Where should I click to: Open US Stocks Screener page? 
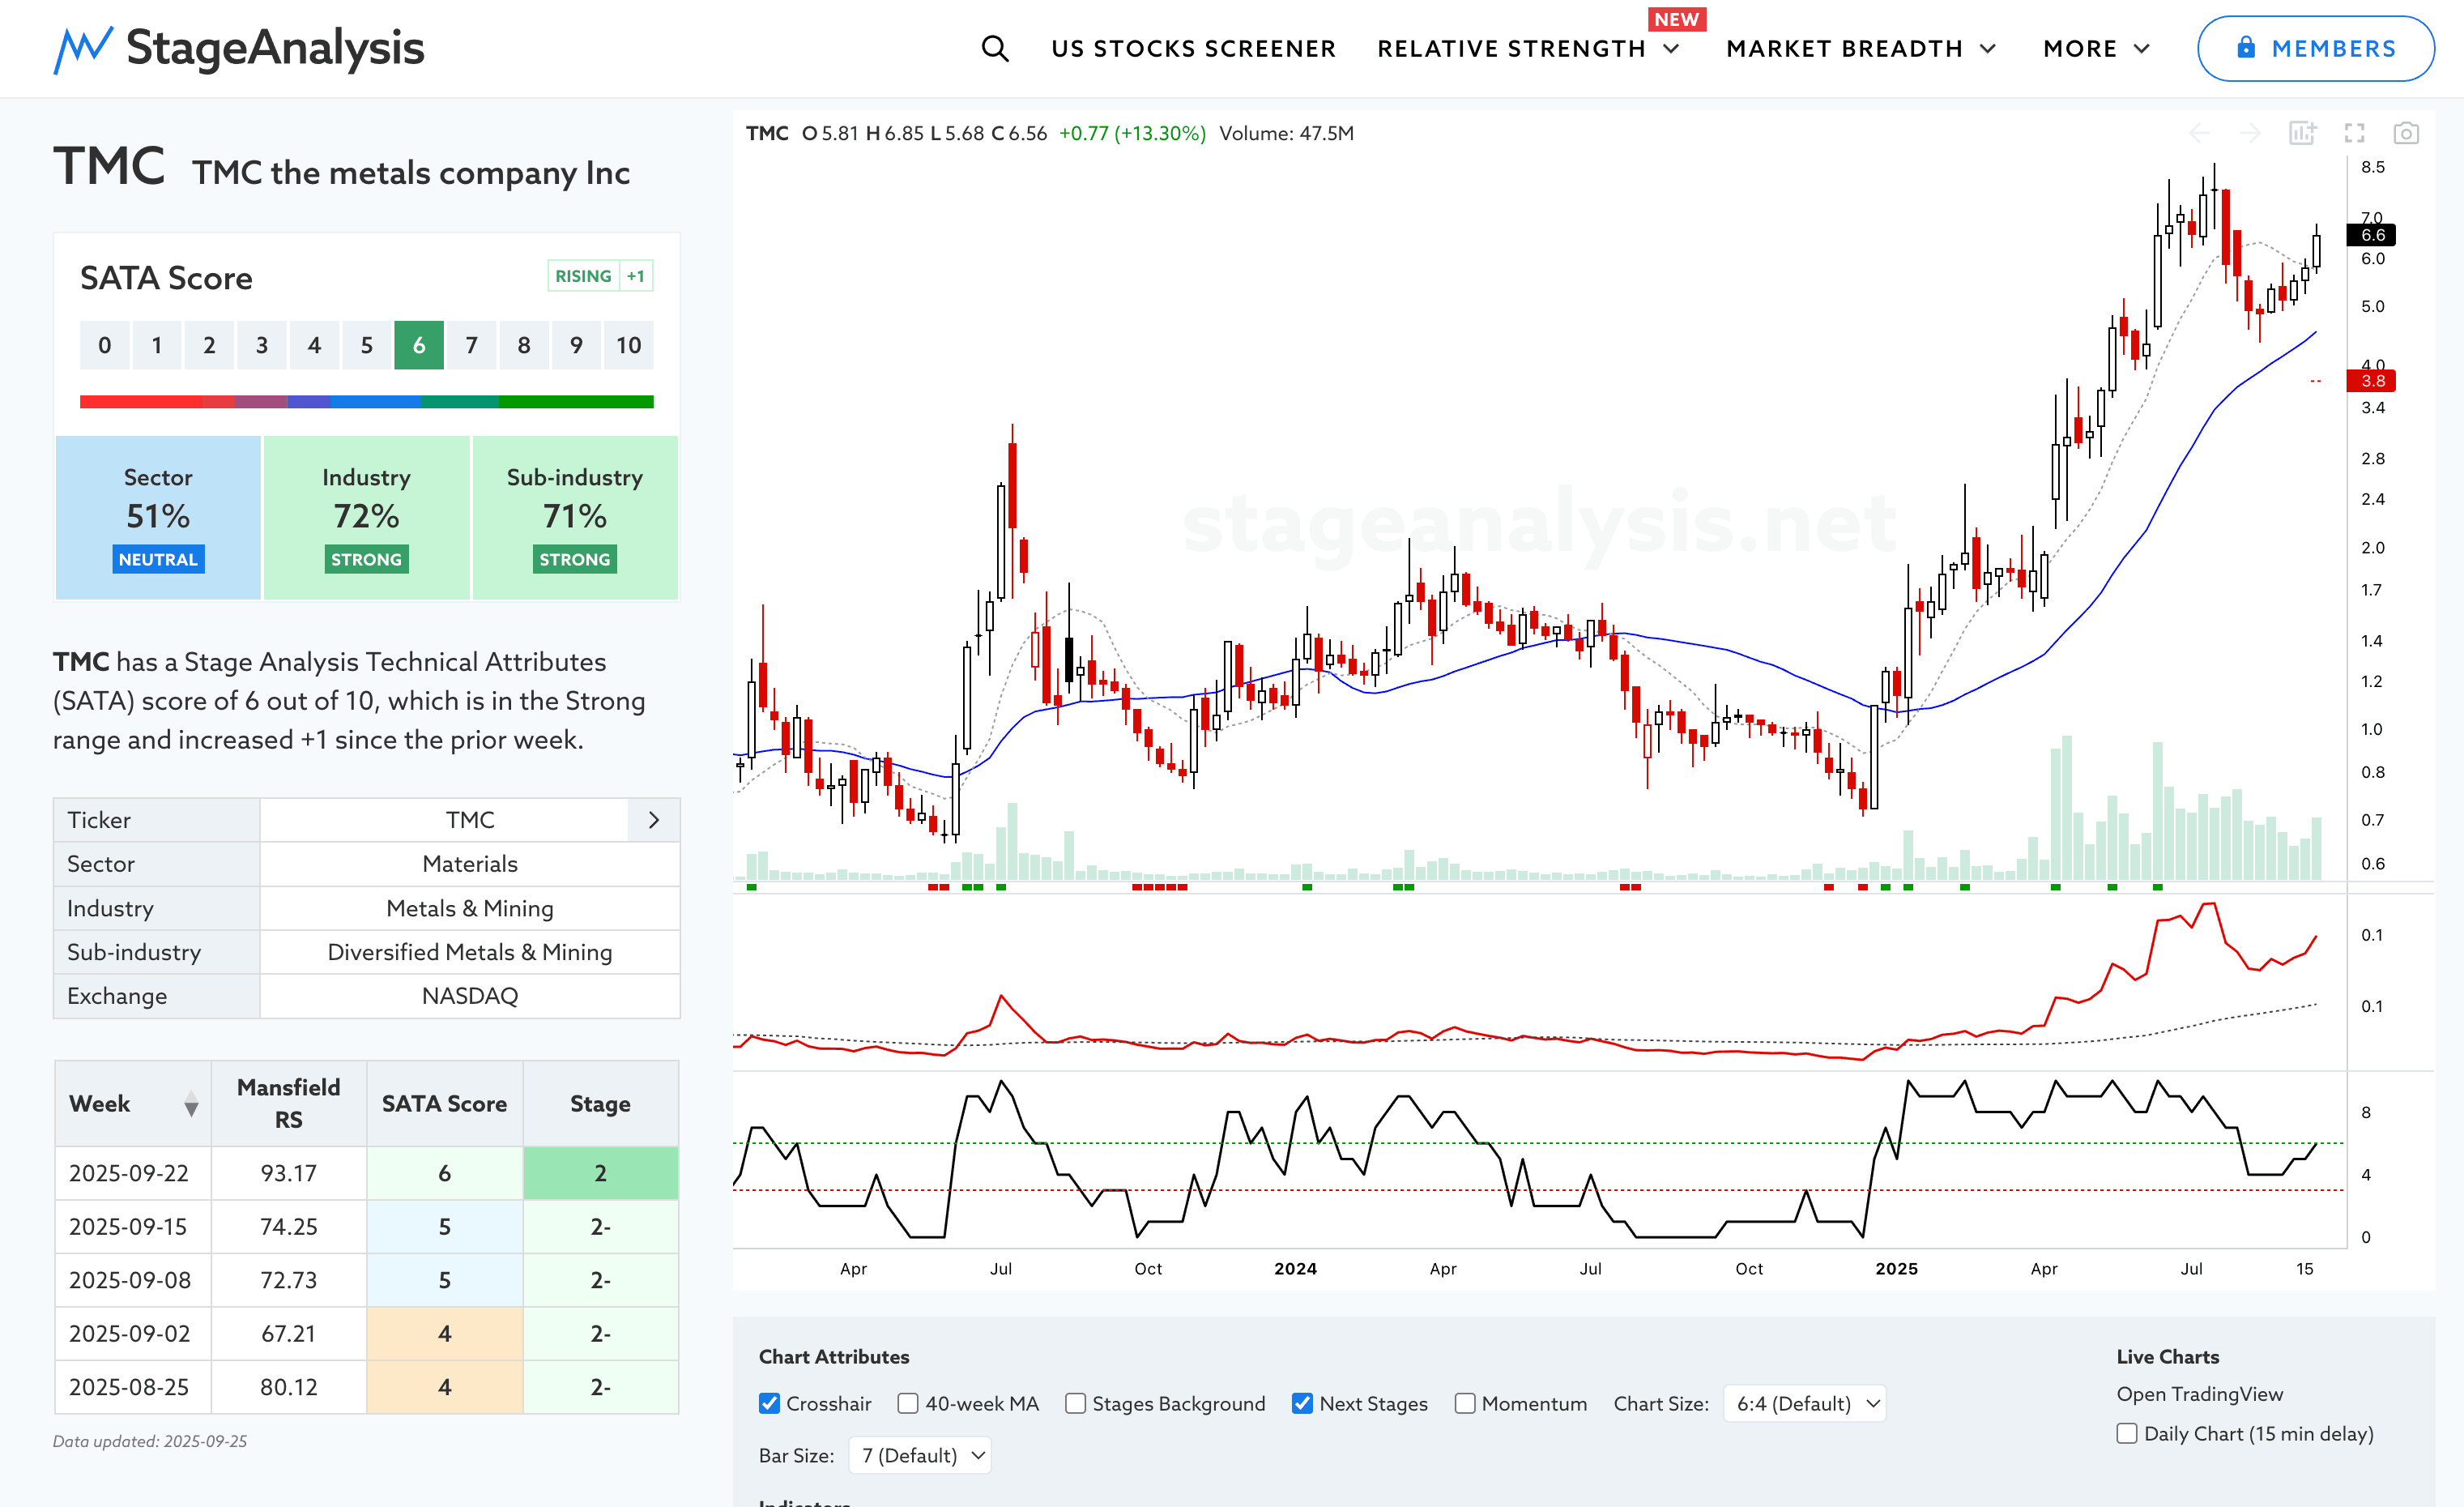(x=1193, y=48)
